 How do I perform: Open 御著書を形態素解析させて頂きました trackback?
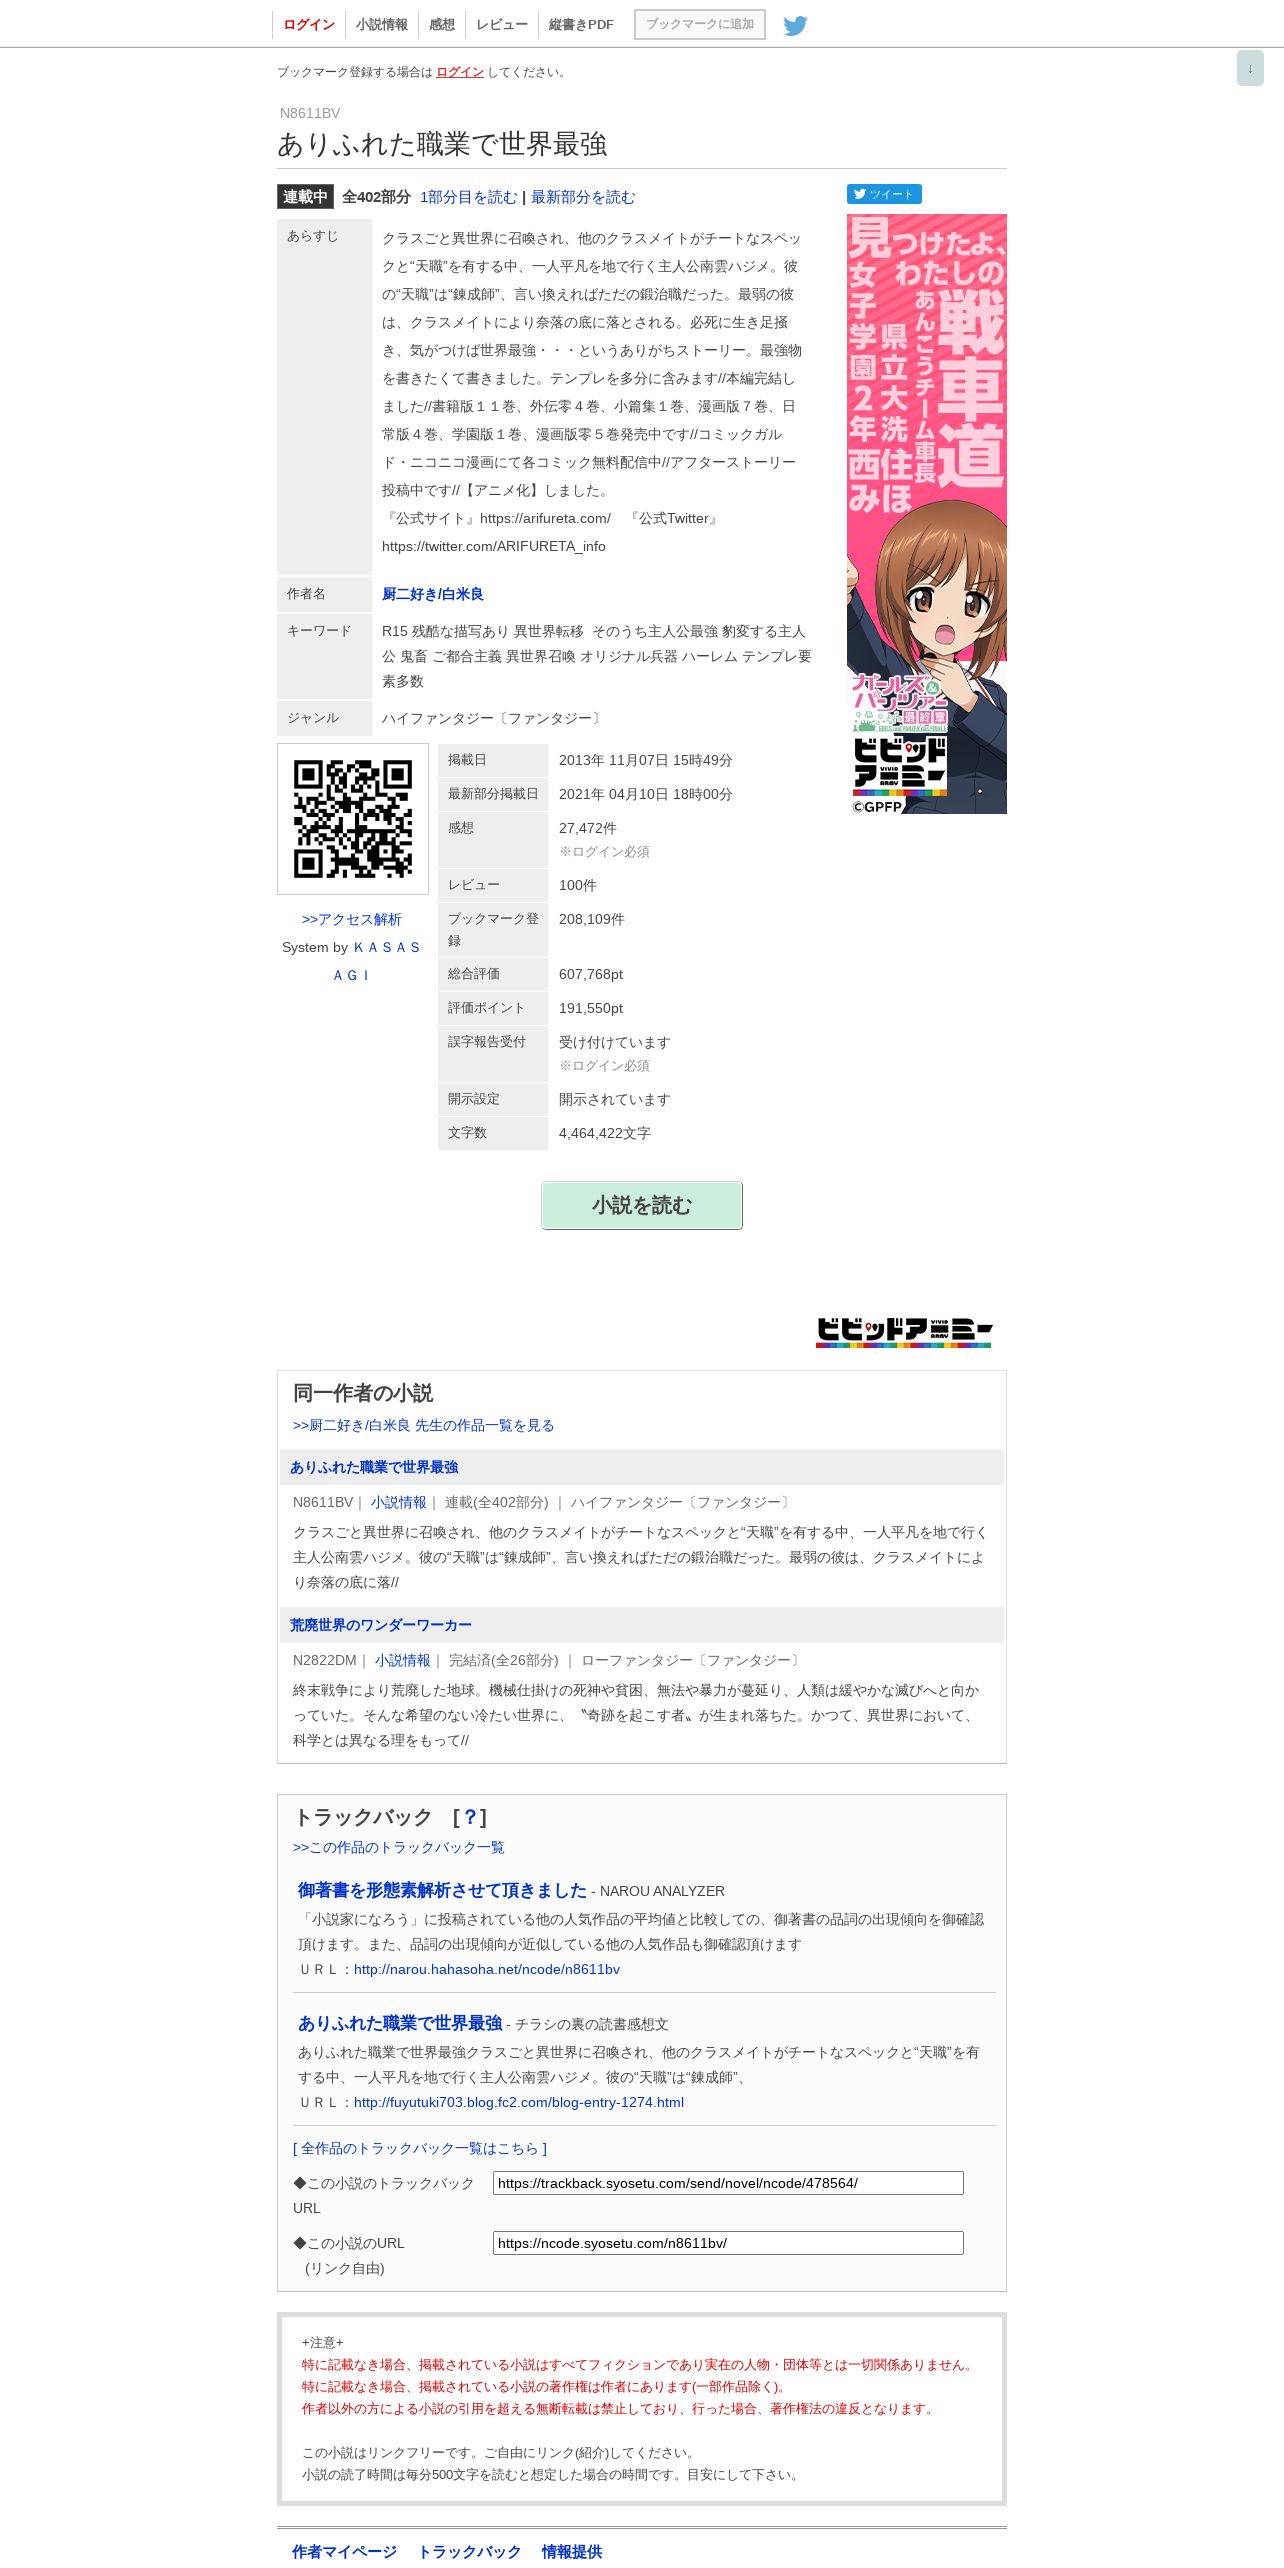click(442, 1890)
